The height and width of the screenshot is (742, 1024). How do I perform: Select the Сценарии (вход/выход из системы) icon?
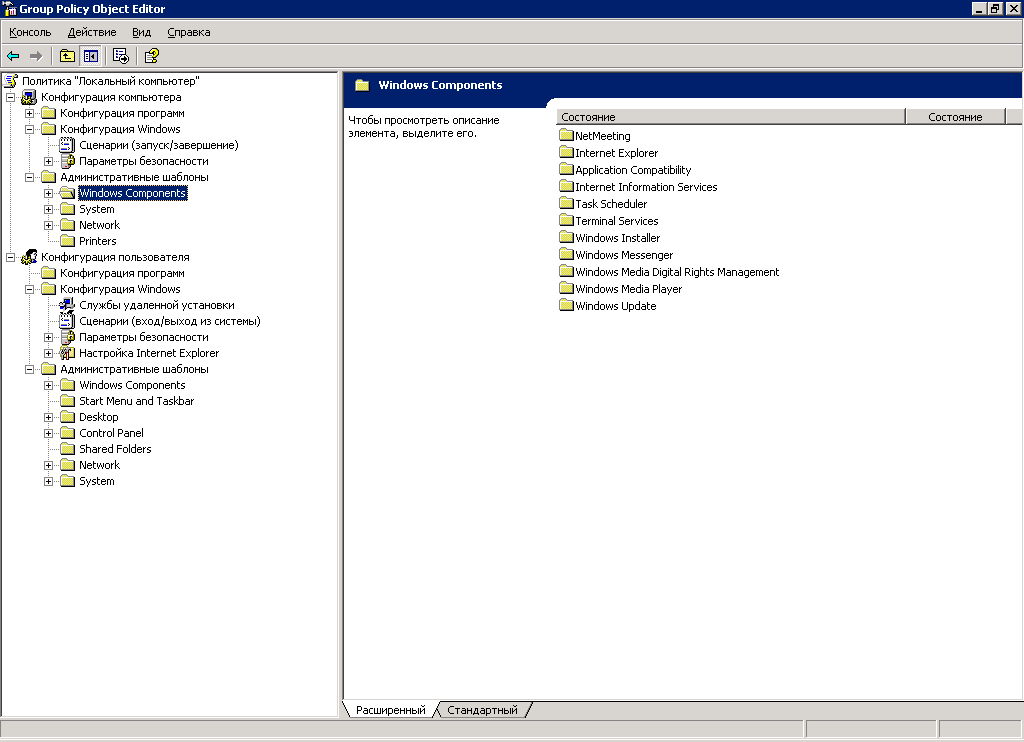tap(67, 321)
